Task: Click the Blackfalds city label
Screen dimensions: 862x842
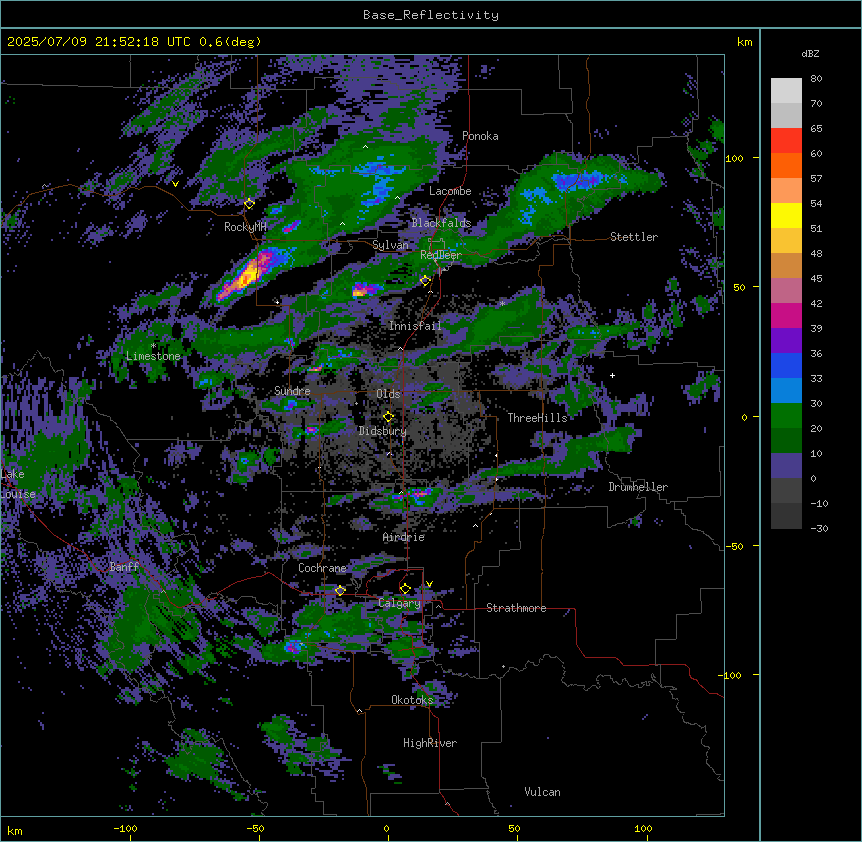Action: [x=441, y=223]
